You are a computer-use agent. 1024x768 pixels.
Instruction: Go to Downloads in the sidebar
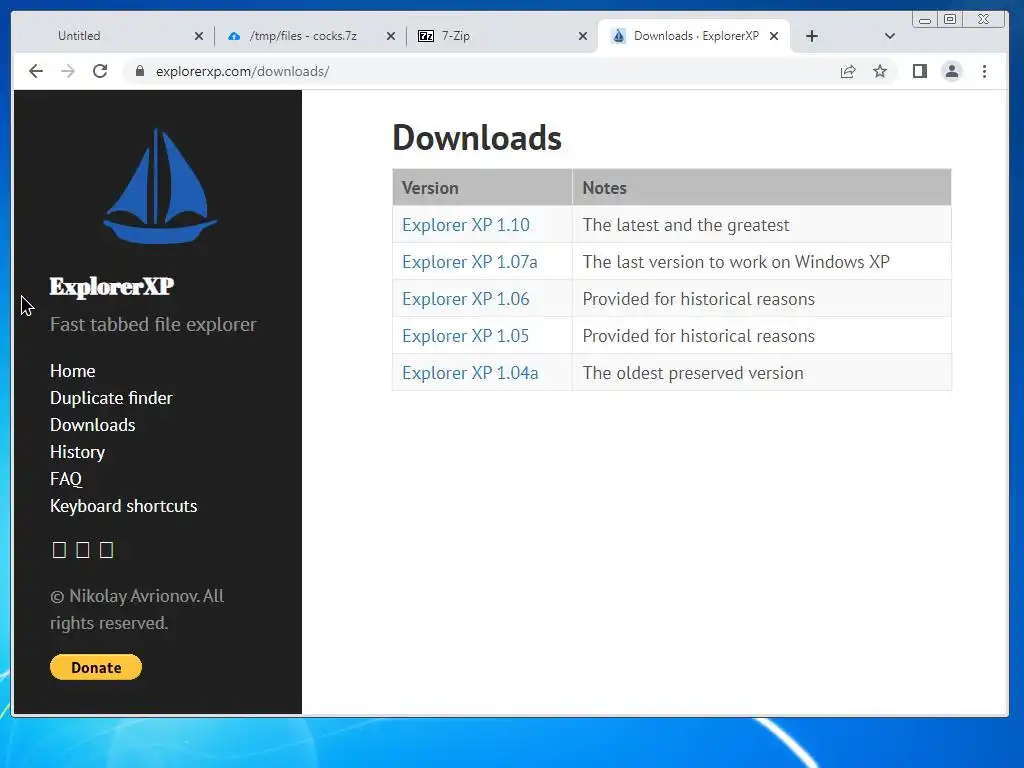tap(93, 425)
